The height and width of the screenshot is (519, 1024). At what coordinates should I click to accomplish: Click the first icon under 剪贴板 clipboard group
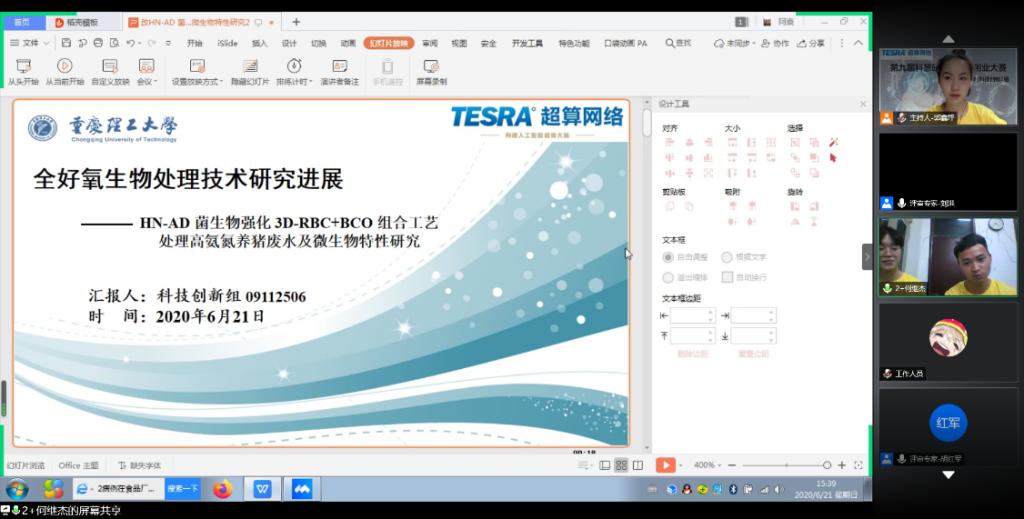click(x=669, y=206)
